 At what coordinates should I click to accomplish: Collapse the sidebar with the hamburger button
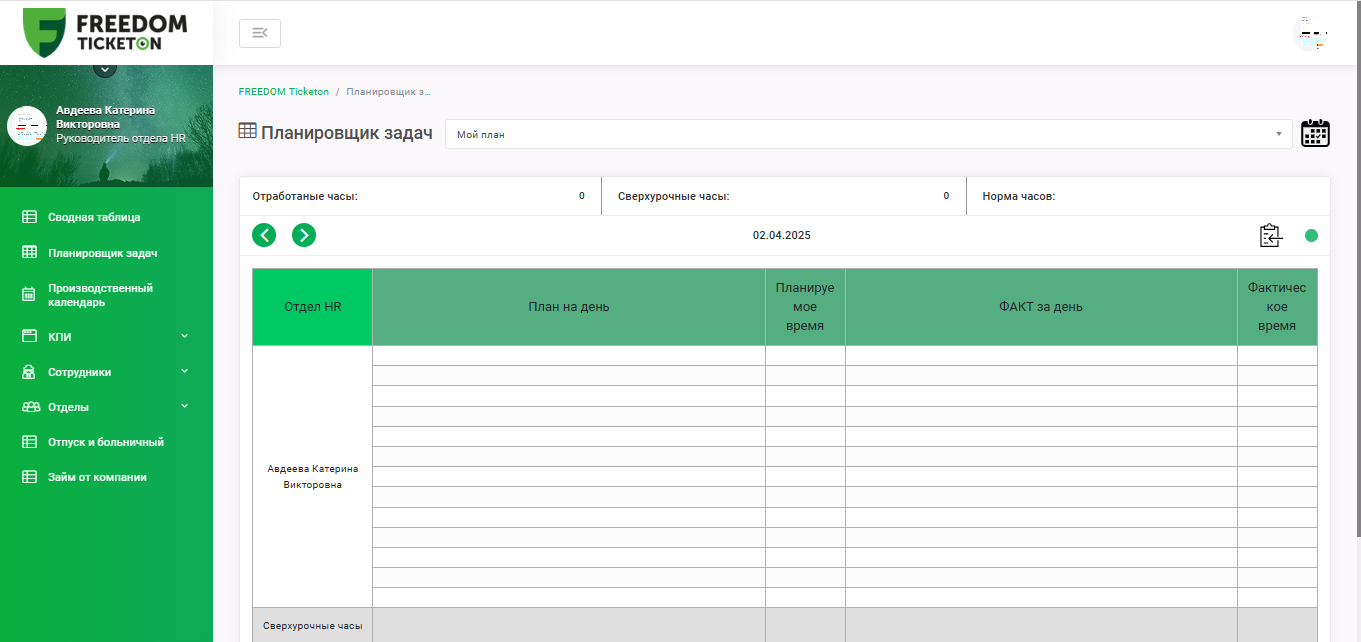click(x=260, y=33)
